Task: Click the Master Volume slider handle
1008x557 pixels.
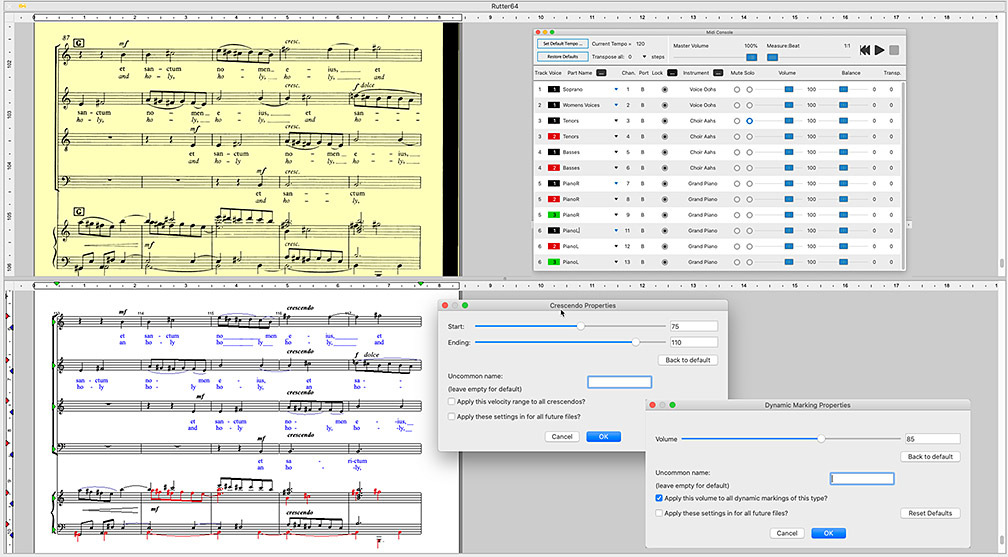Action: (x=752, y=57)
